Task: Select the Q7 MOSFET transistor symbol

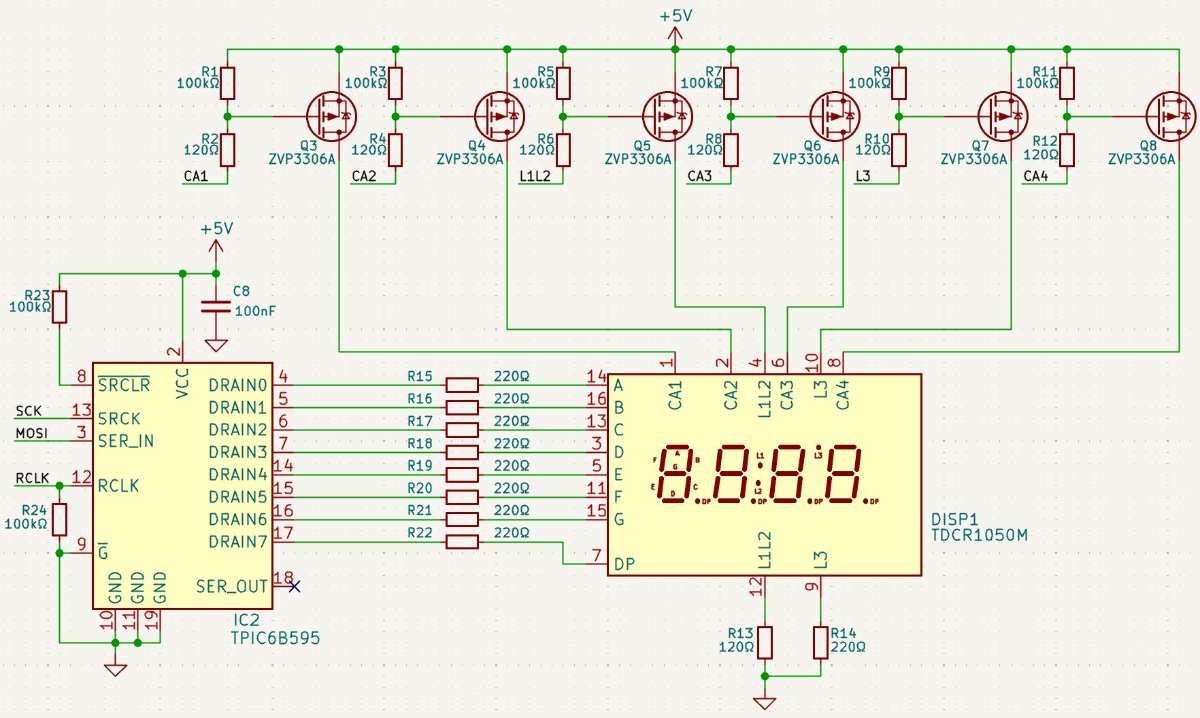Action: pyautogui.click(x=1002, y=117)
